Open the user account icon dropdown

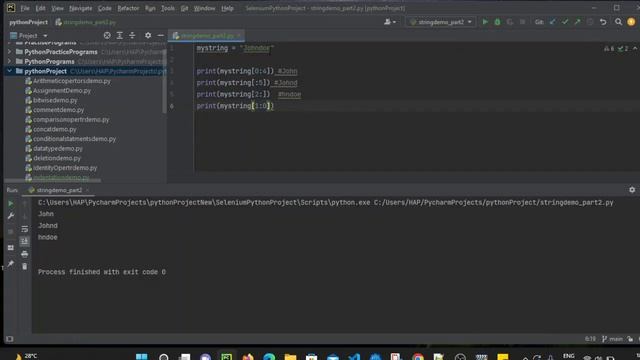[x=390, y=22]
